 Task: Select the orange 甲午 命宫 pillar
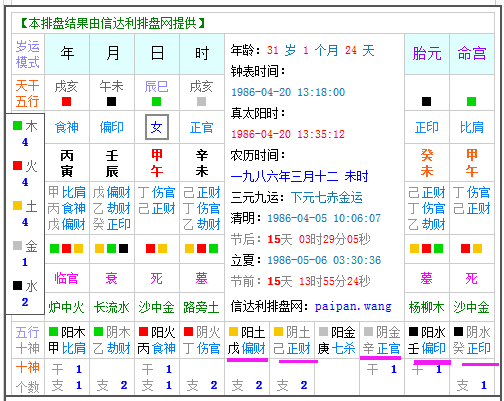click(472, 163)
